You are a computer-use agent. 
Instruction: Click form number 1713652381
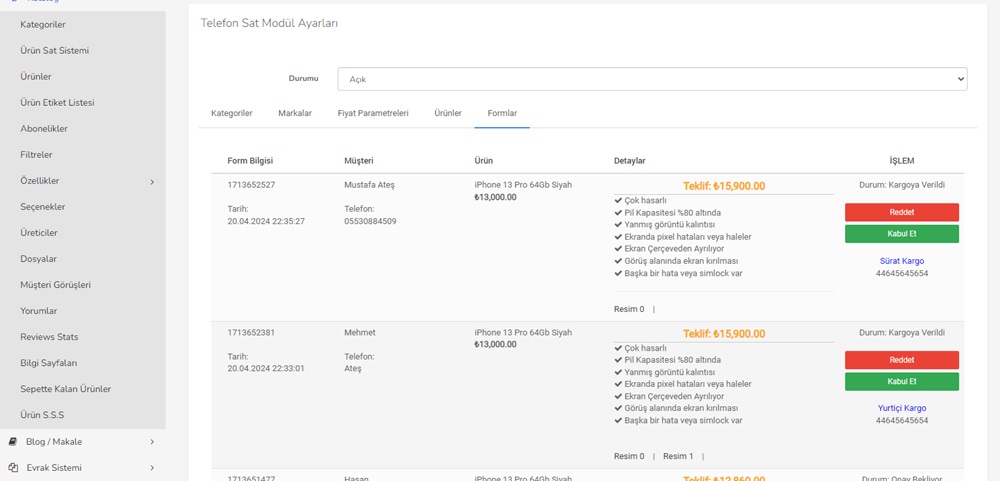251,332
